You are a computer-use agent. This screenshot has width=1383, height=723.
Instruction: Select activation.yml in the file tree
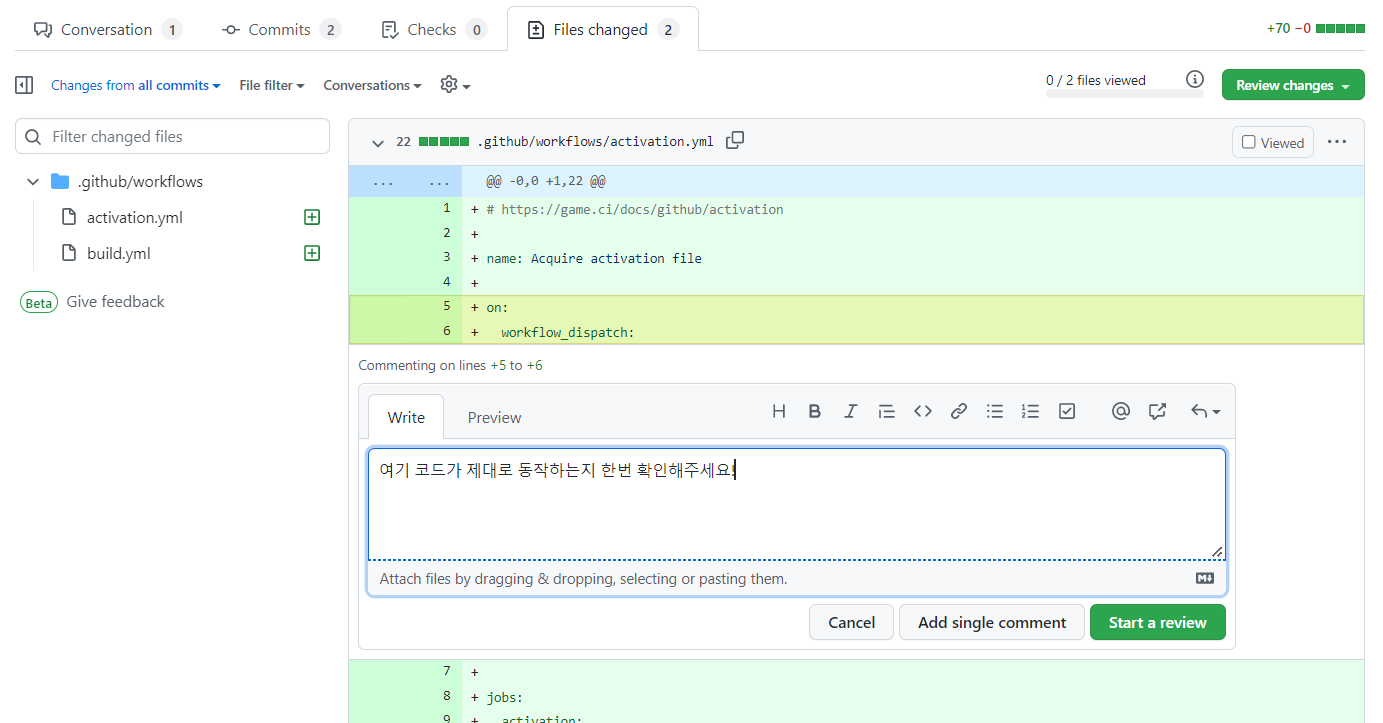[135, 217]
